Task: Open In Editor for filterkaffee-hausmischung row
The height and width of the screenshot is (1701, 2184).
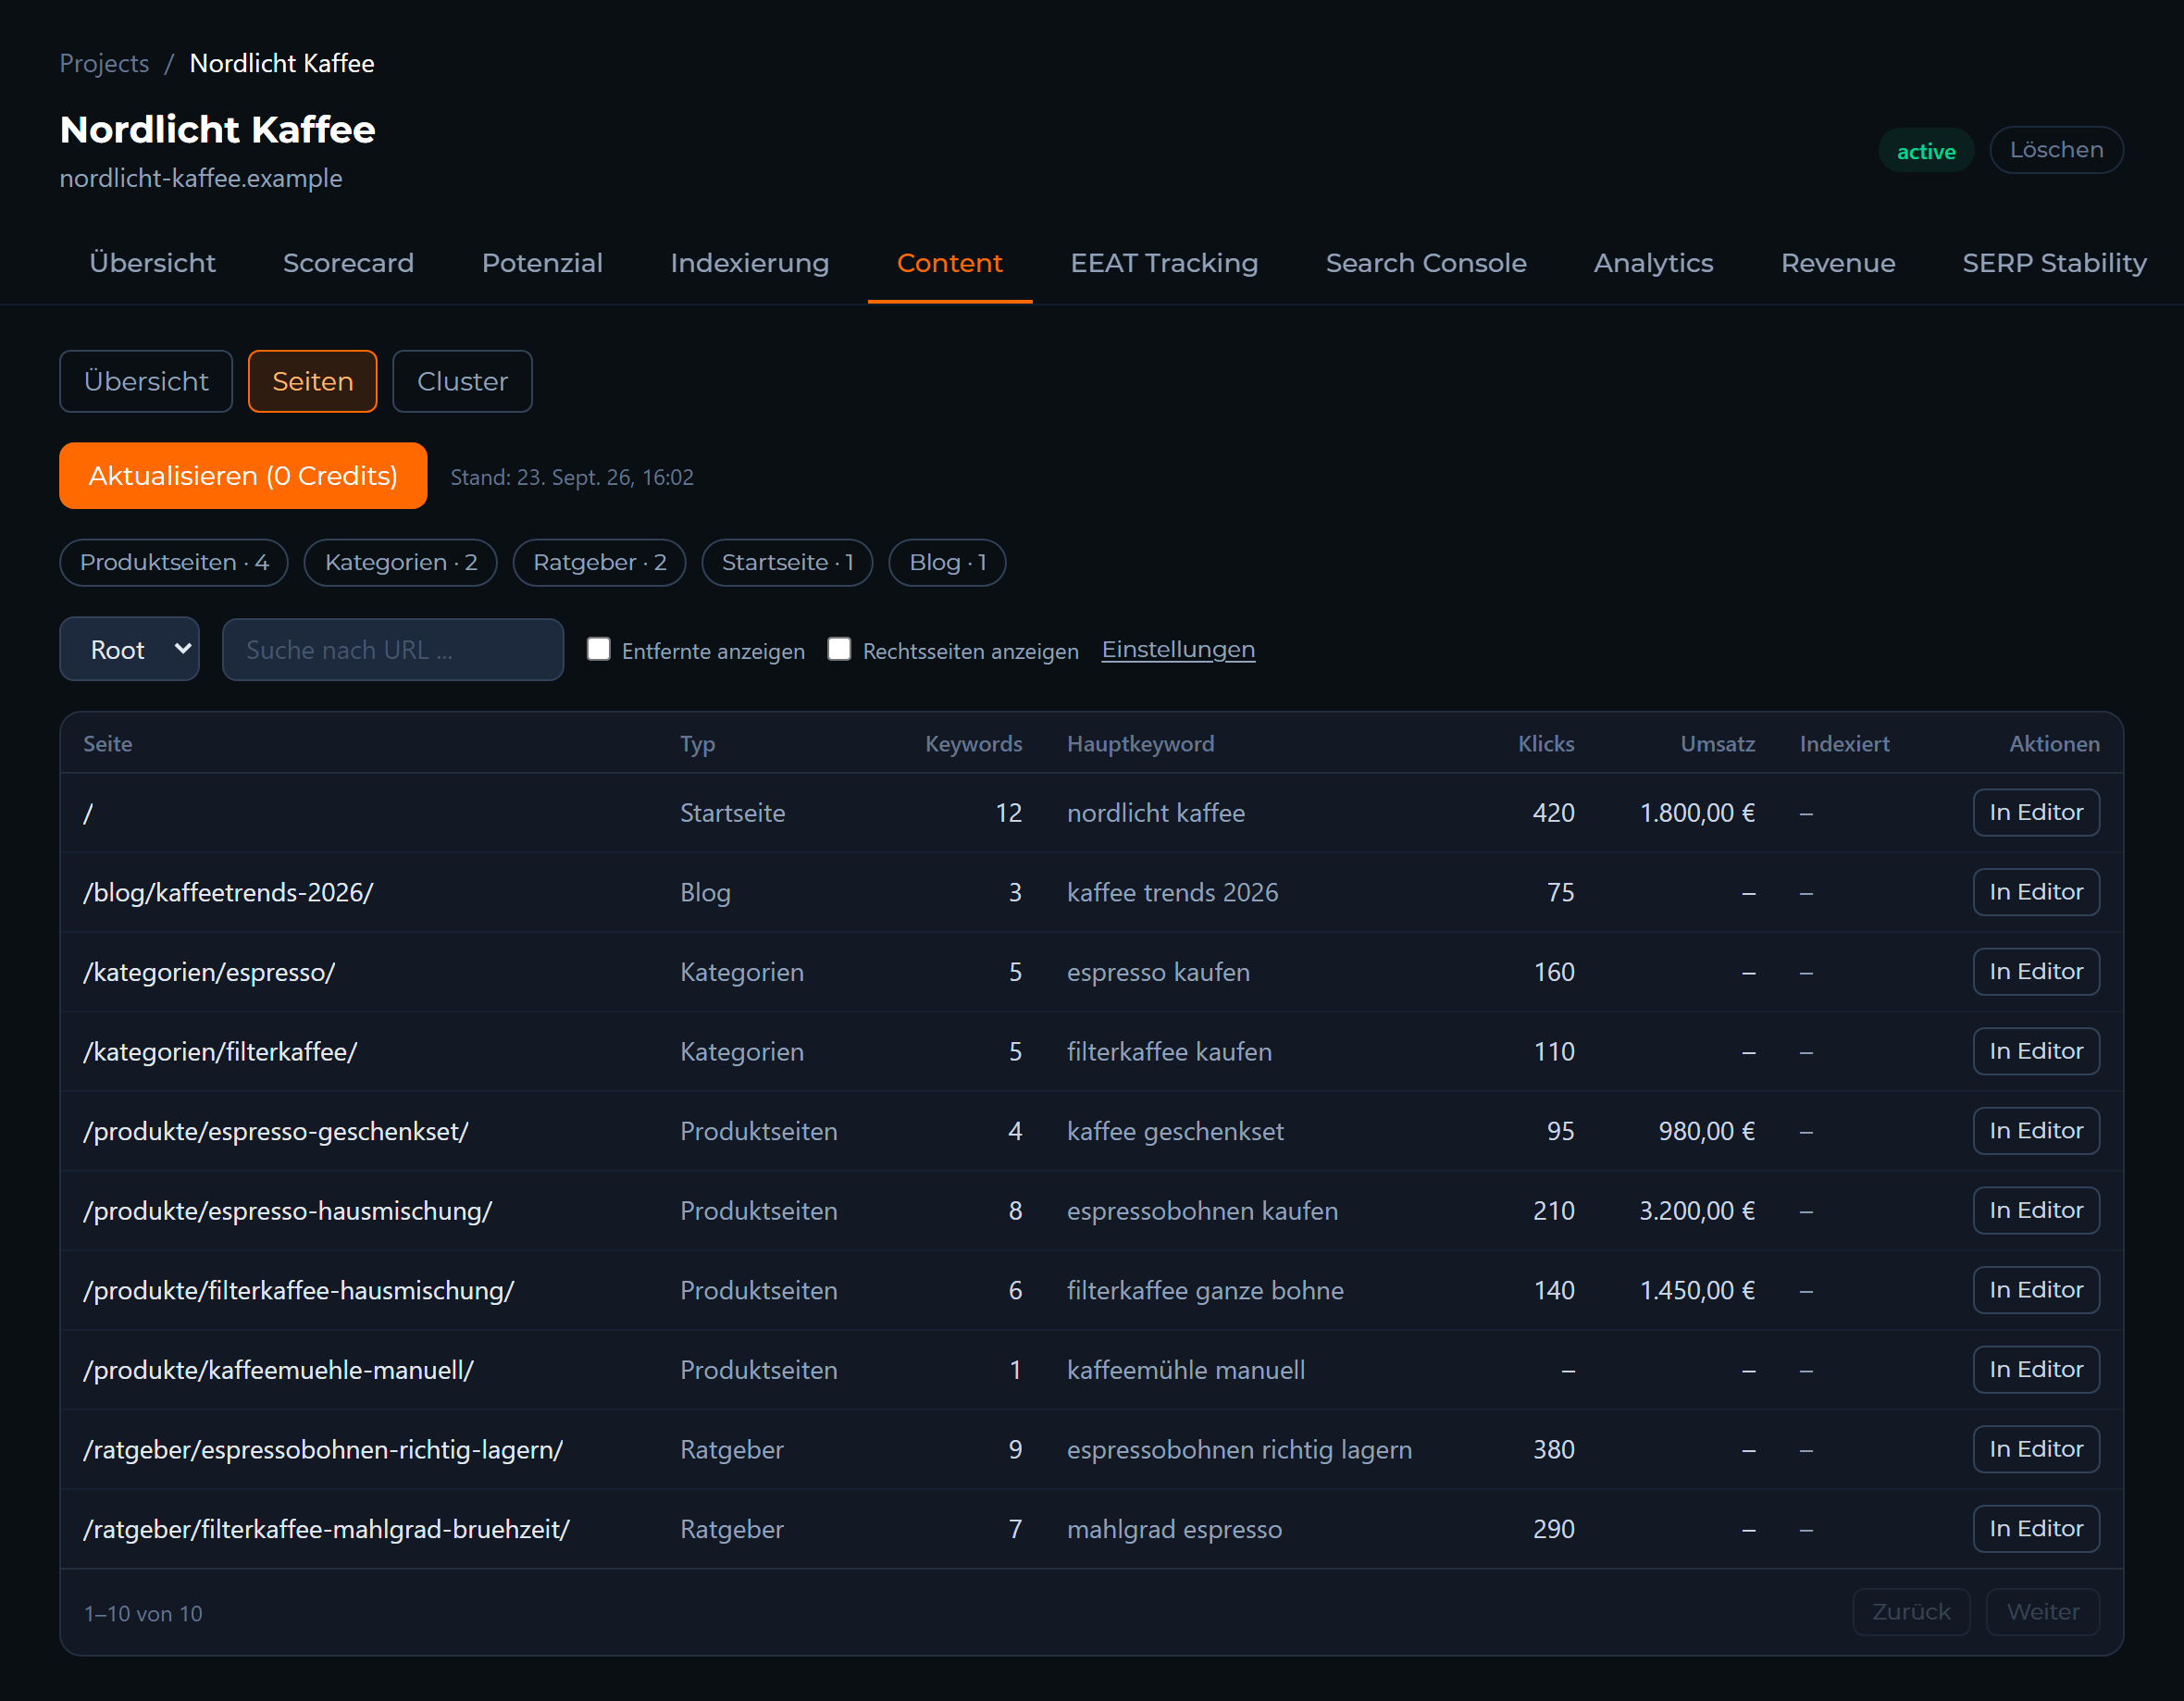Action: 2036,1290
